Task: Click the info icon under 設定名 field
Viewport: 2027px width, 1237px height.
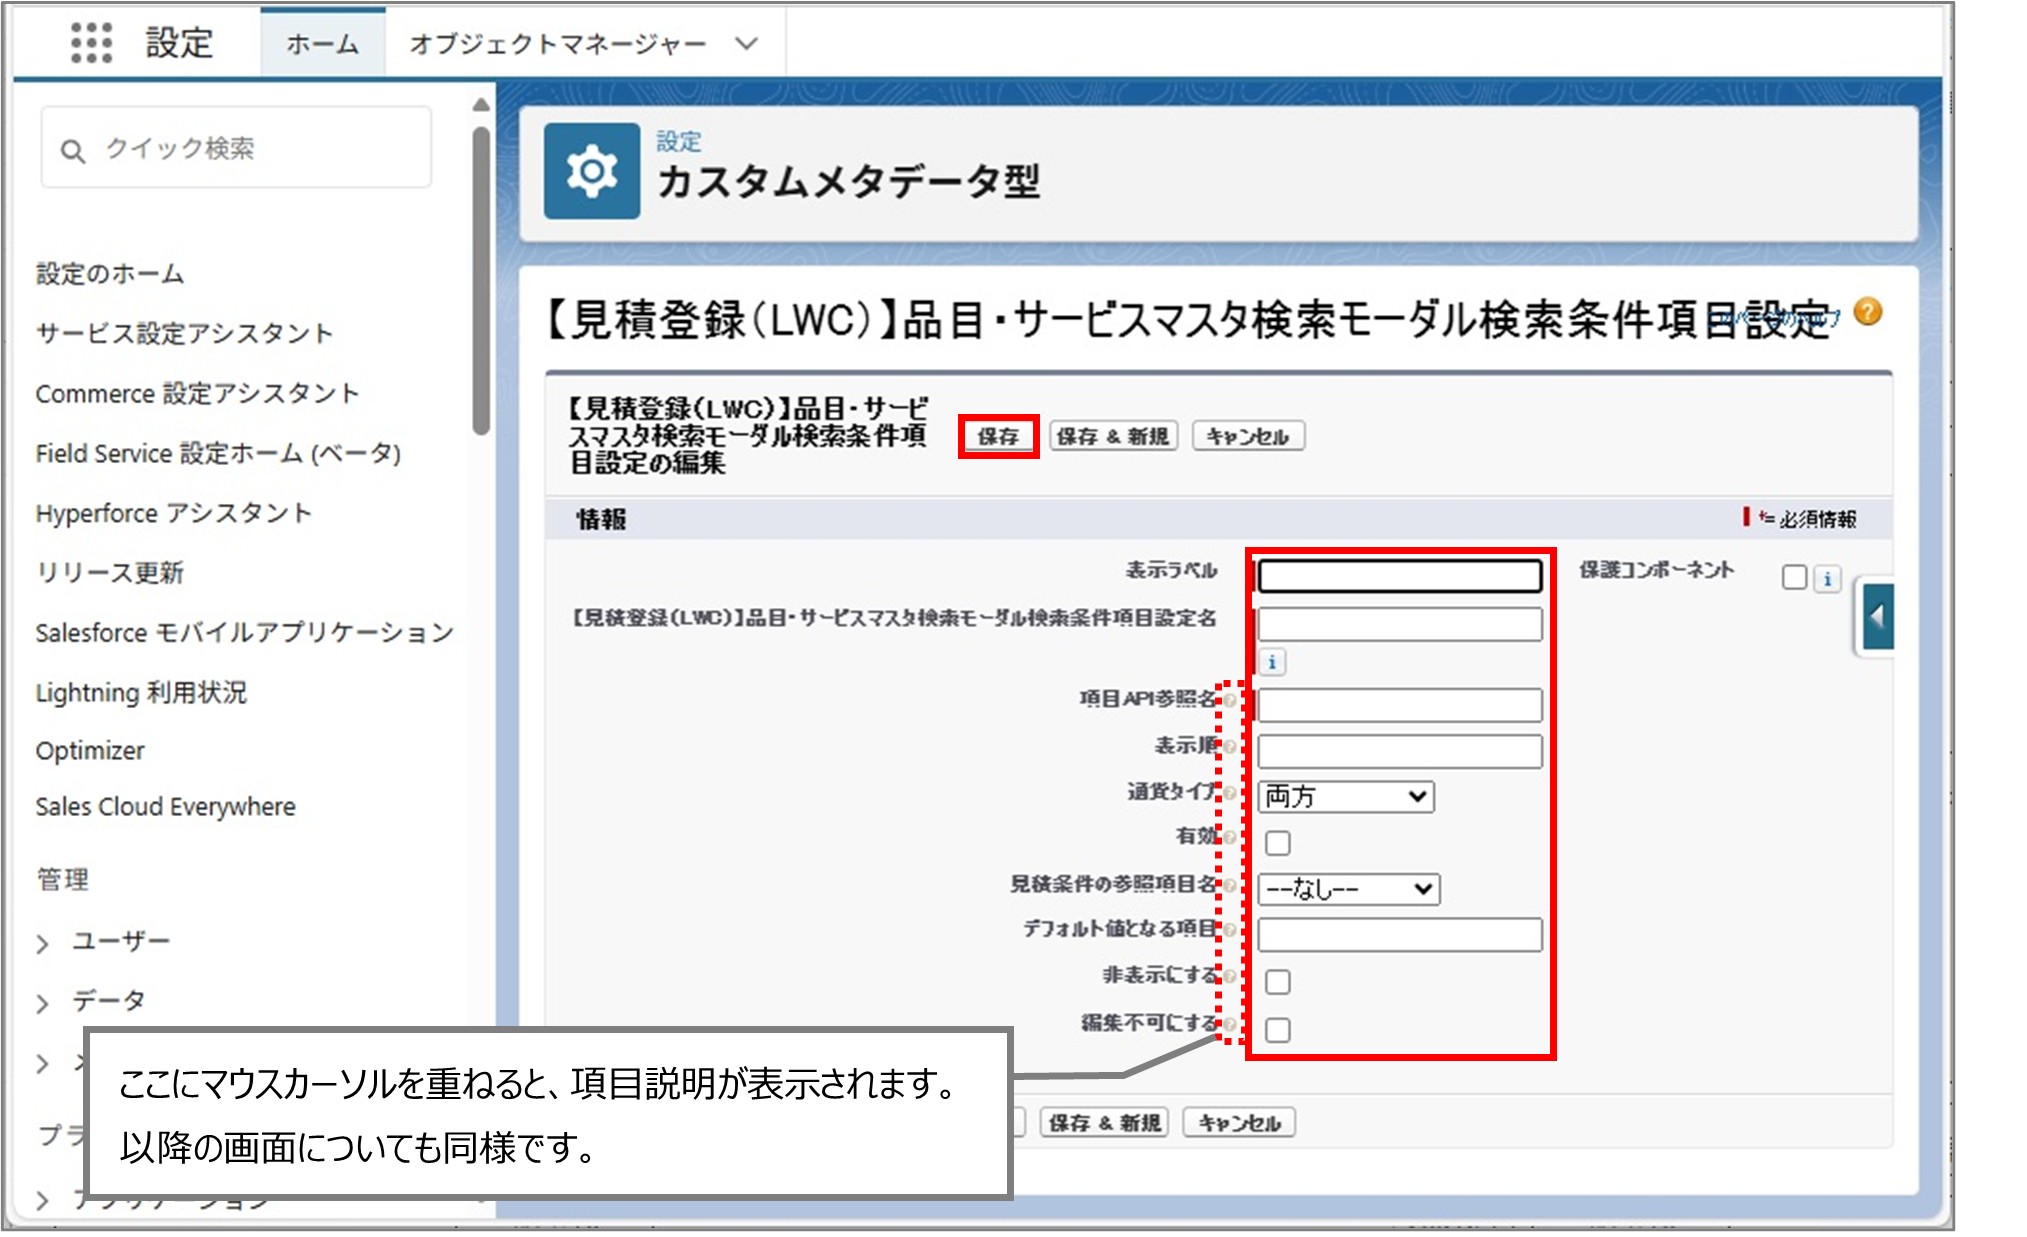Action: tap(1274, 662)
